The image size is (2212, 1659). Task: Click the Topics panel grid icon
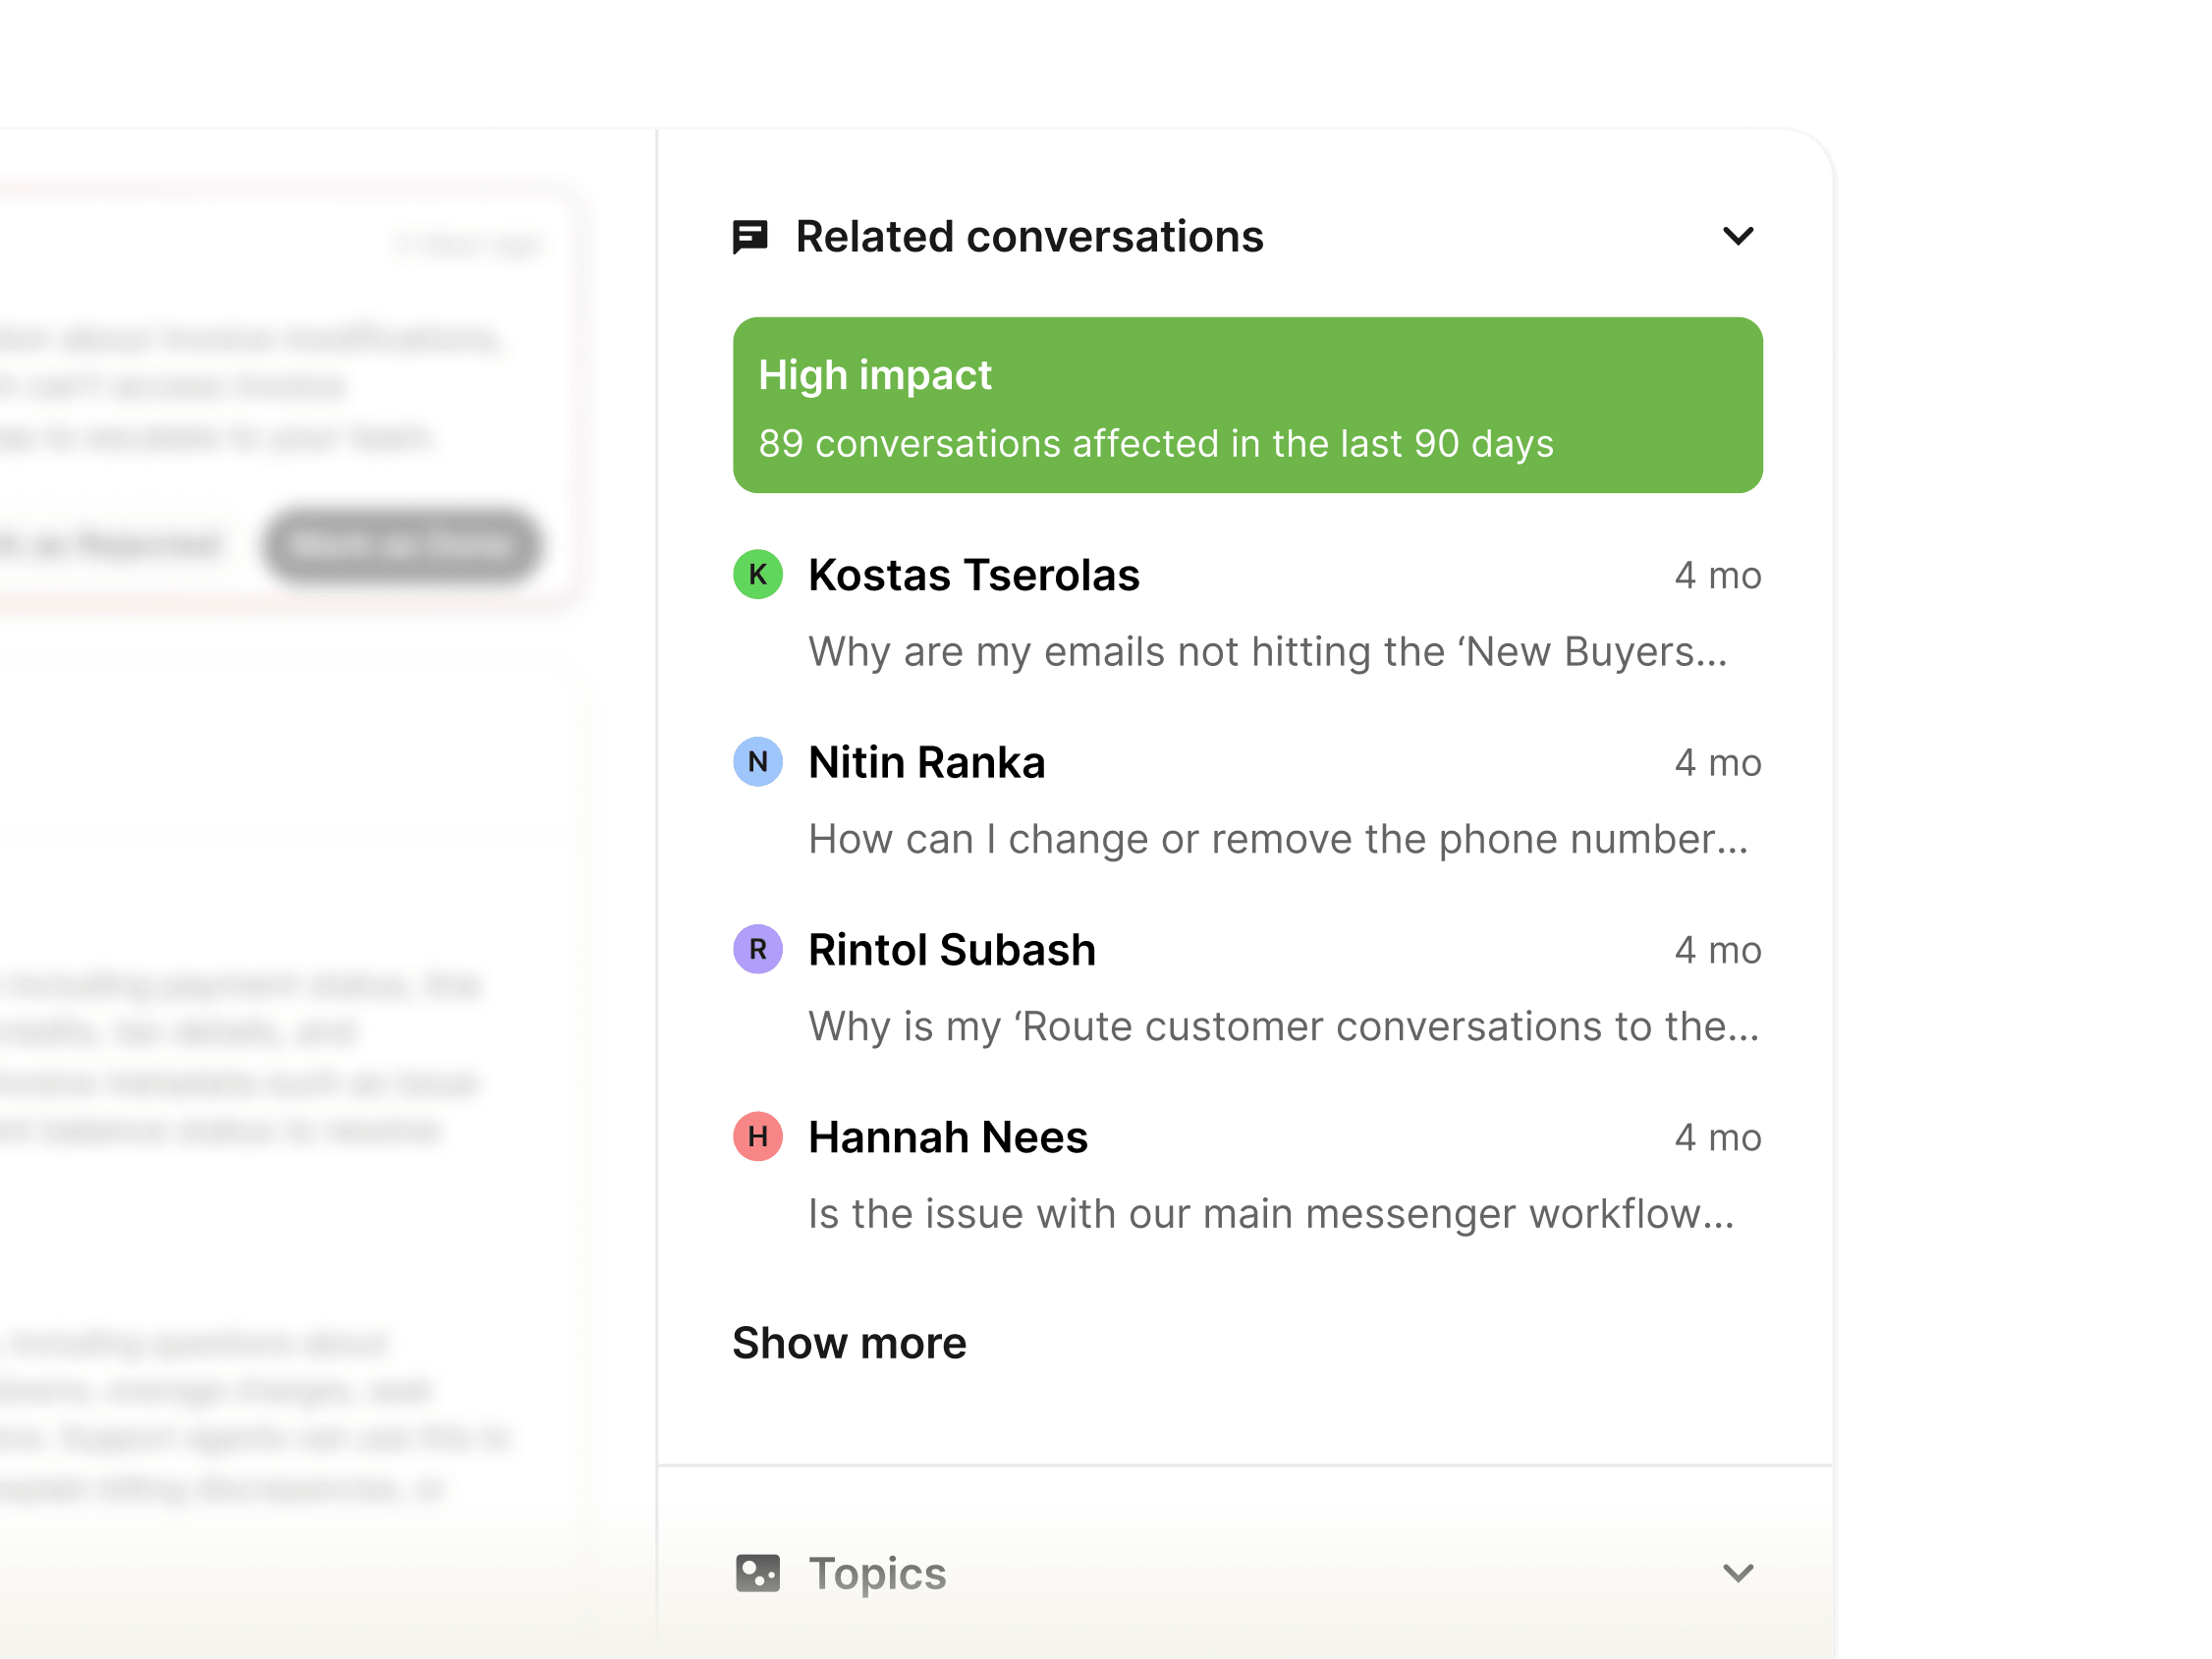pos(759,1572)
